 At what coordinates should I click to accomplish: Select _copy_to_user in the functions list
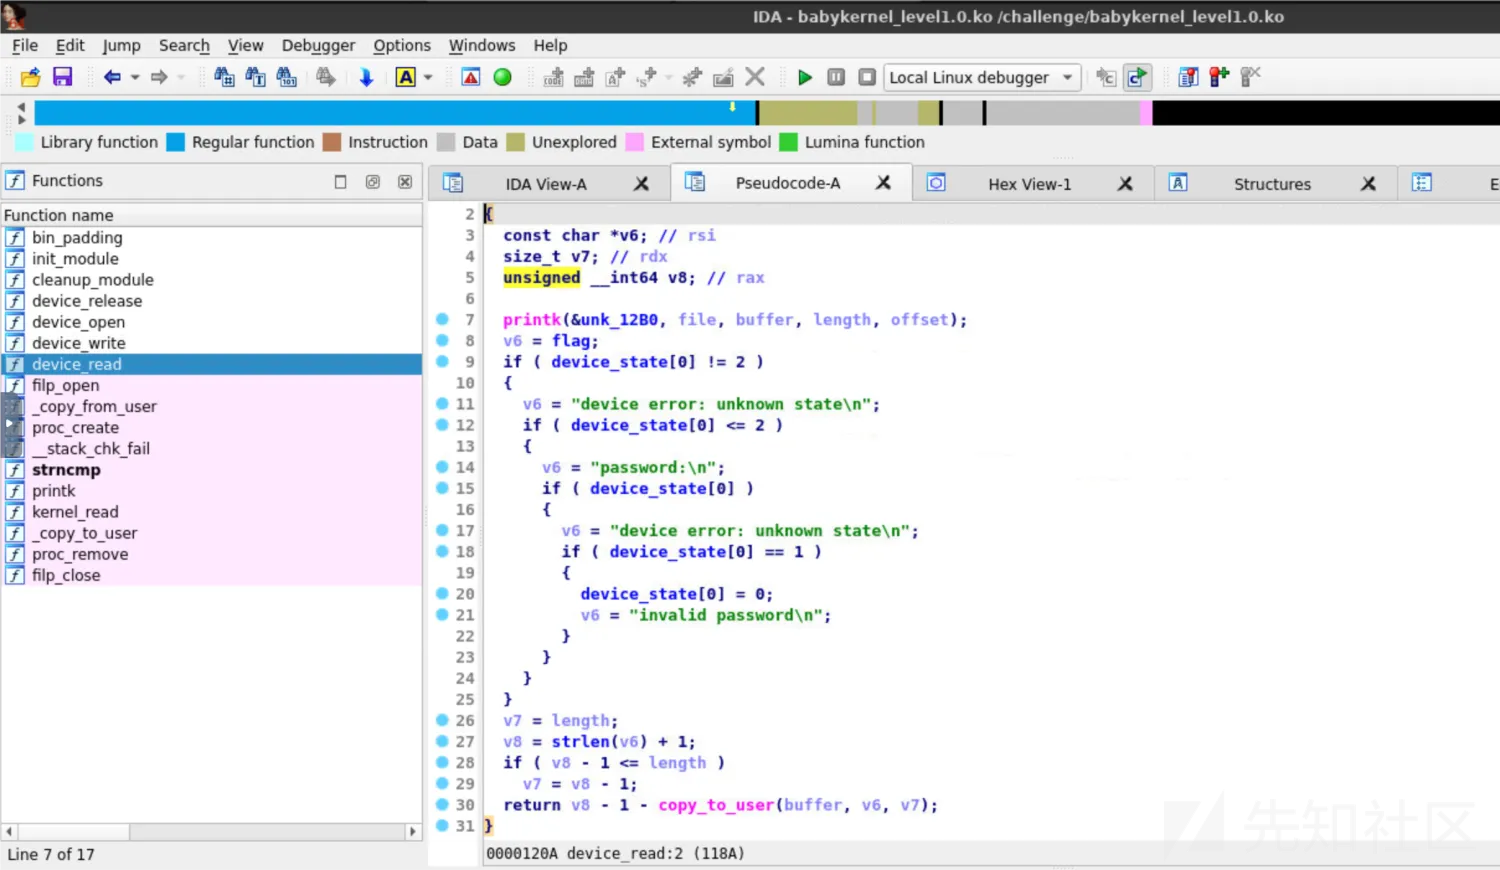(212, 533)
